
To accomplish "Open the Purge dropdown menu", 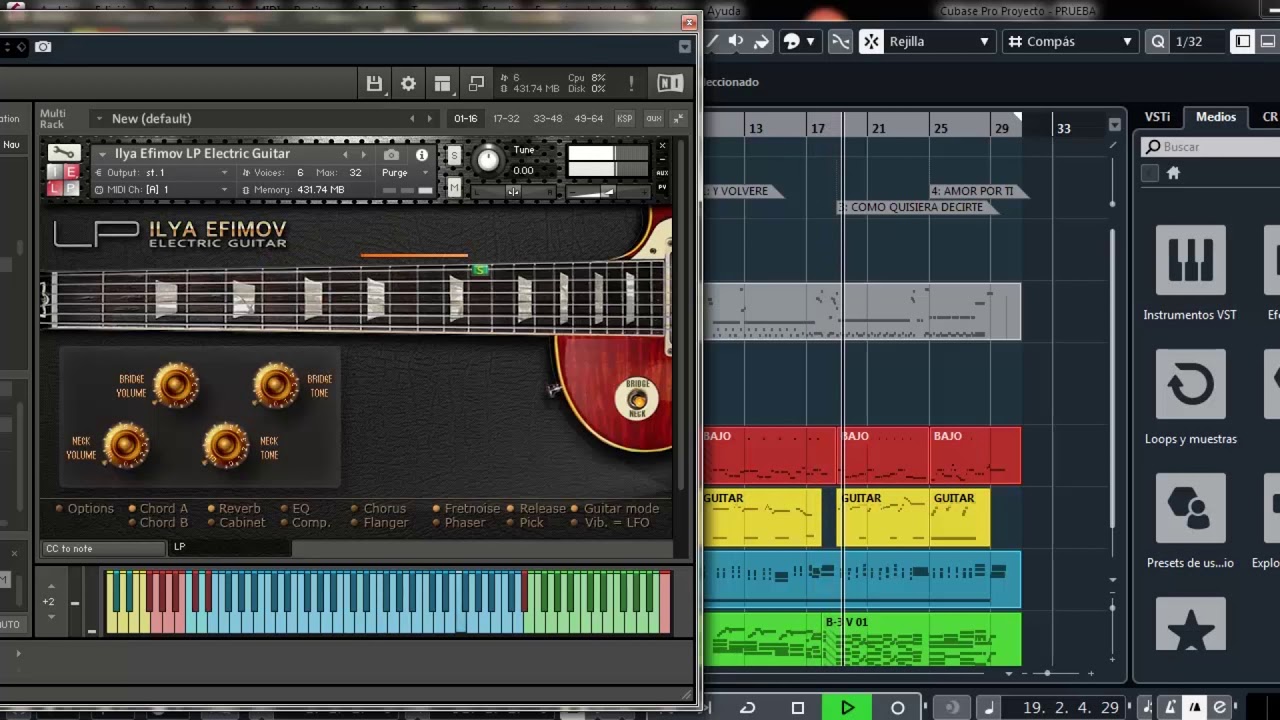I will pyautogui.click(x=406, y=173).
